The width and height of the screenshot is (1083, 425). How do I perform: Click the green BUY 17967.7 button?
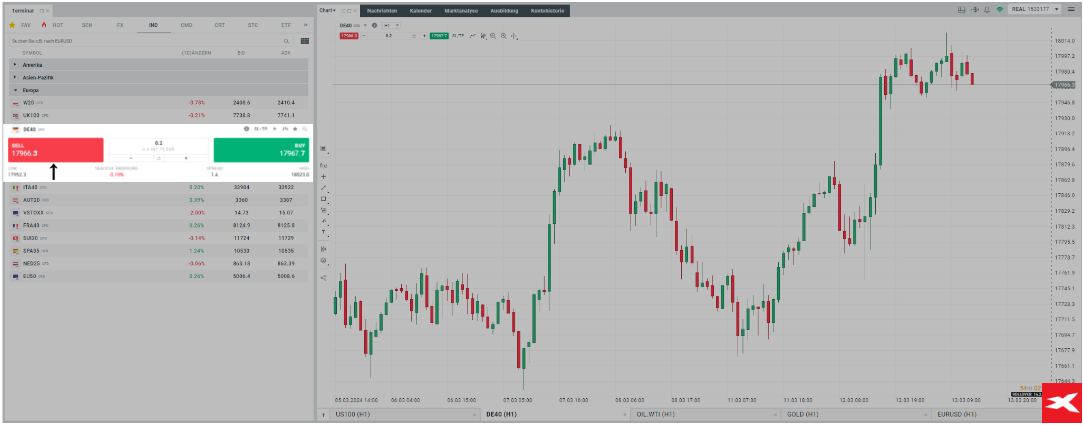(261, 150)
